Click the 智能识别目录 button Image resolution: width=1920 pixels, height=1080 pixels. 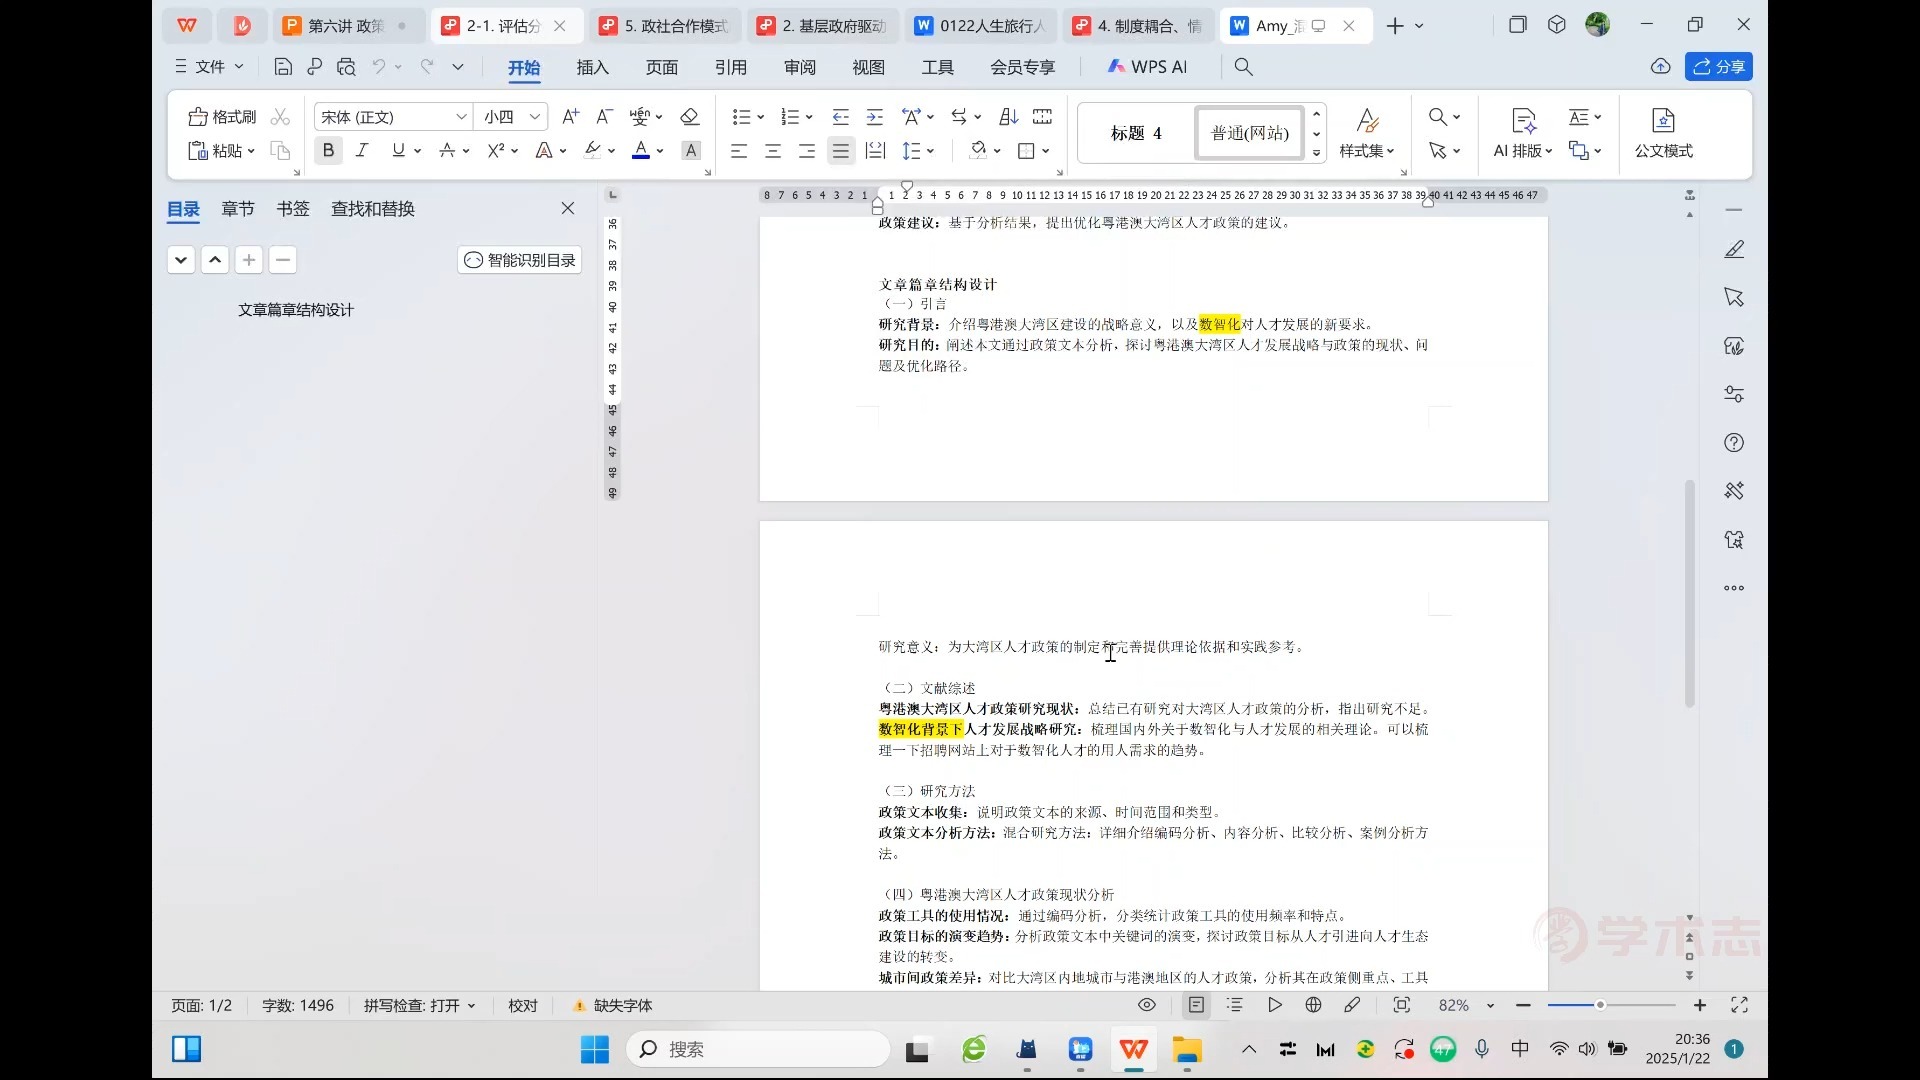518,260
